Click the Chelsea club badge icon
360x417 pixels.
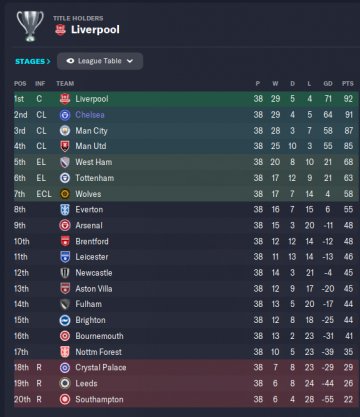click(65, 115)
